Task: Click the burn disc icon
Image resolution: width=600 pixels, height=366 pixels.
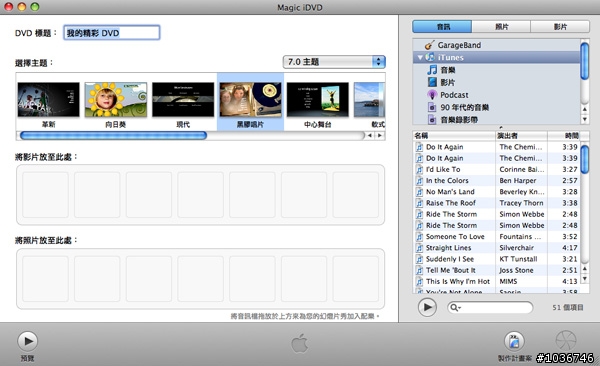Action: pos(566,341)
